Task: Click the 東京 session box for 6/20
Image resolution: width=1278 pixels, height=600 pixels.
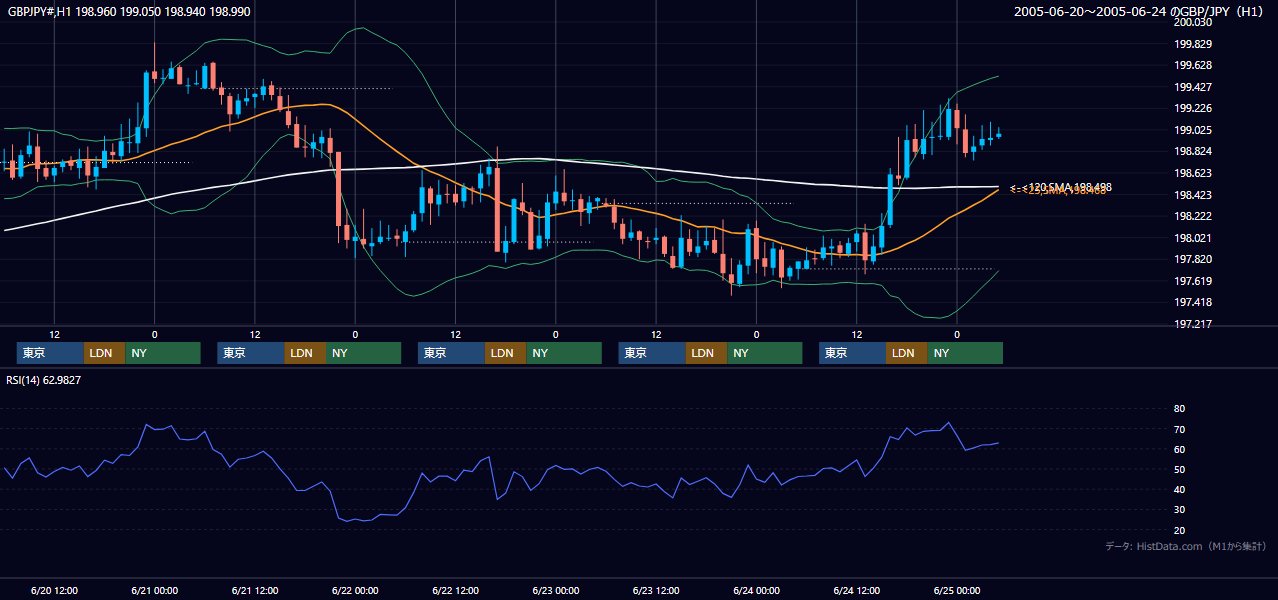Action: click(x=50, y=353)
